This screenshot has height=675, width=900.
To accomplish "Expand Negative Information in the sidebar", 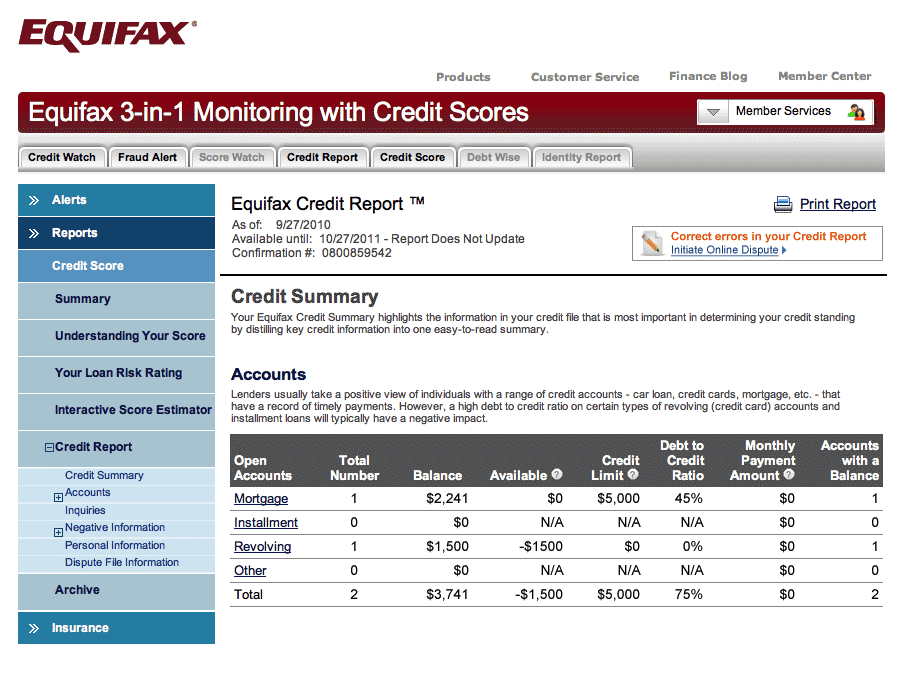I will [58, 532].
